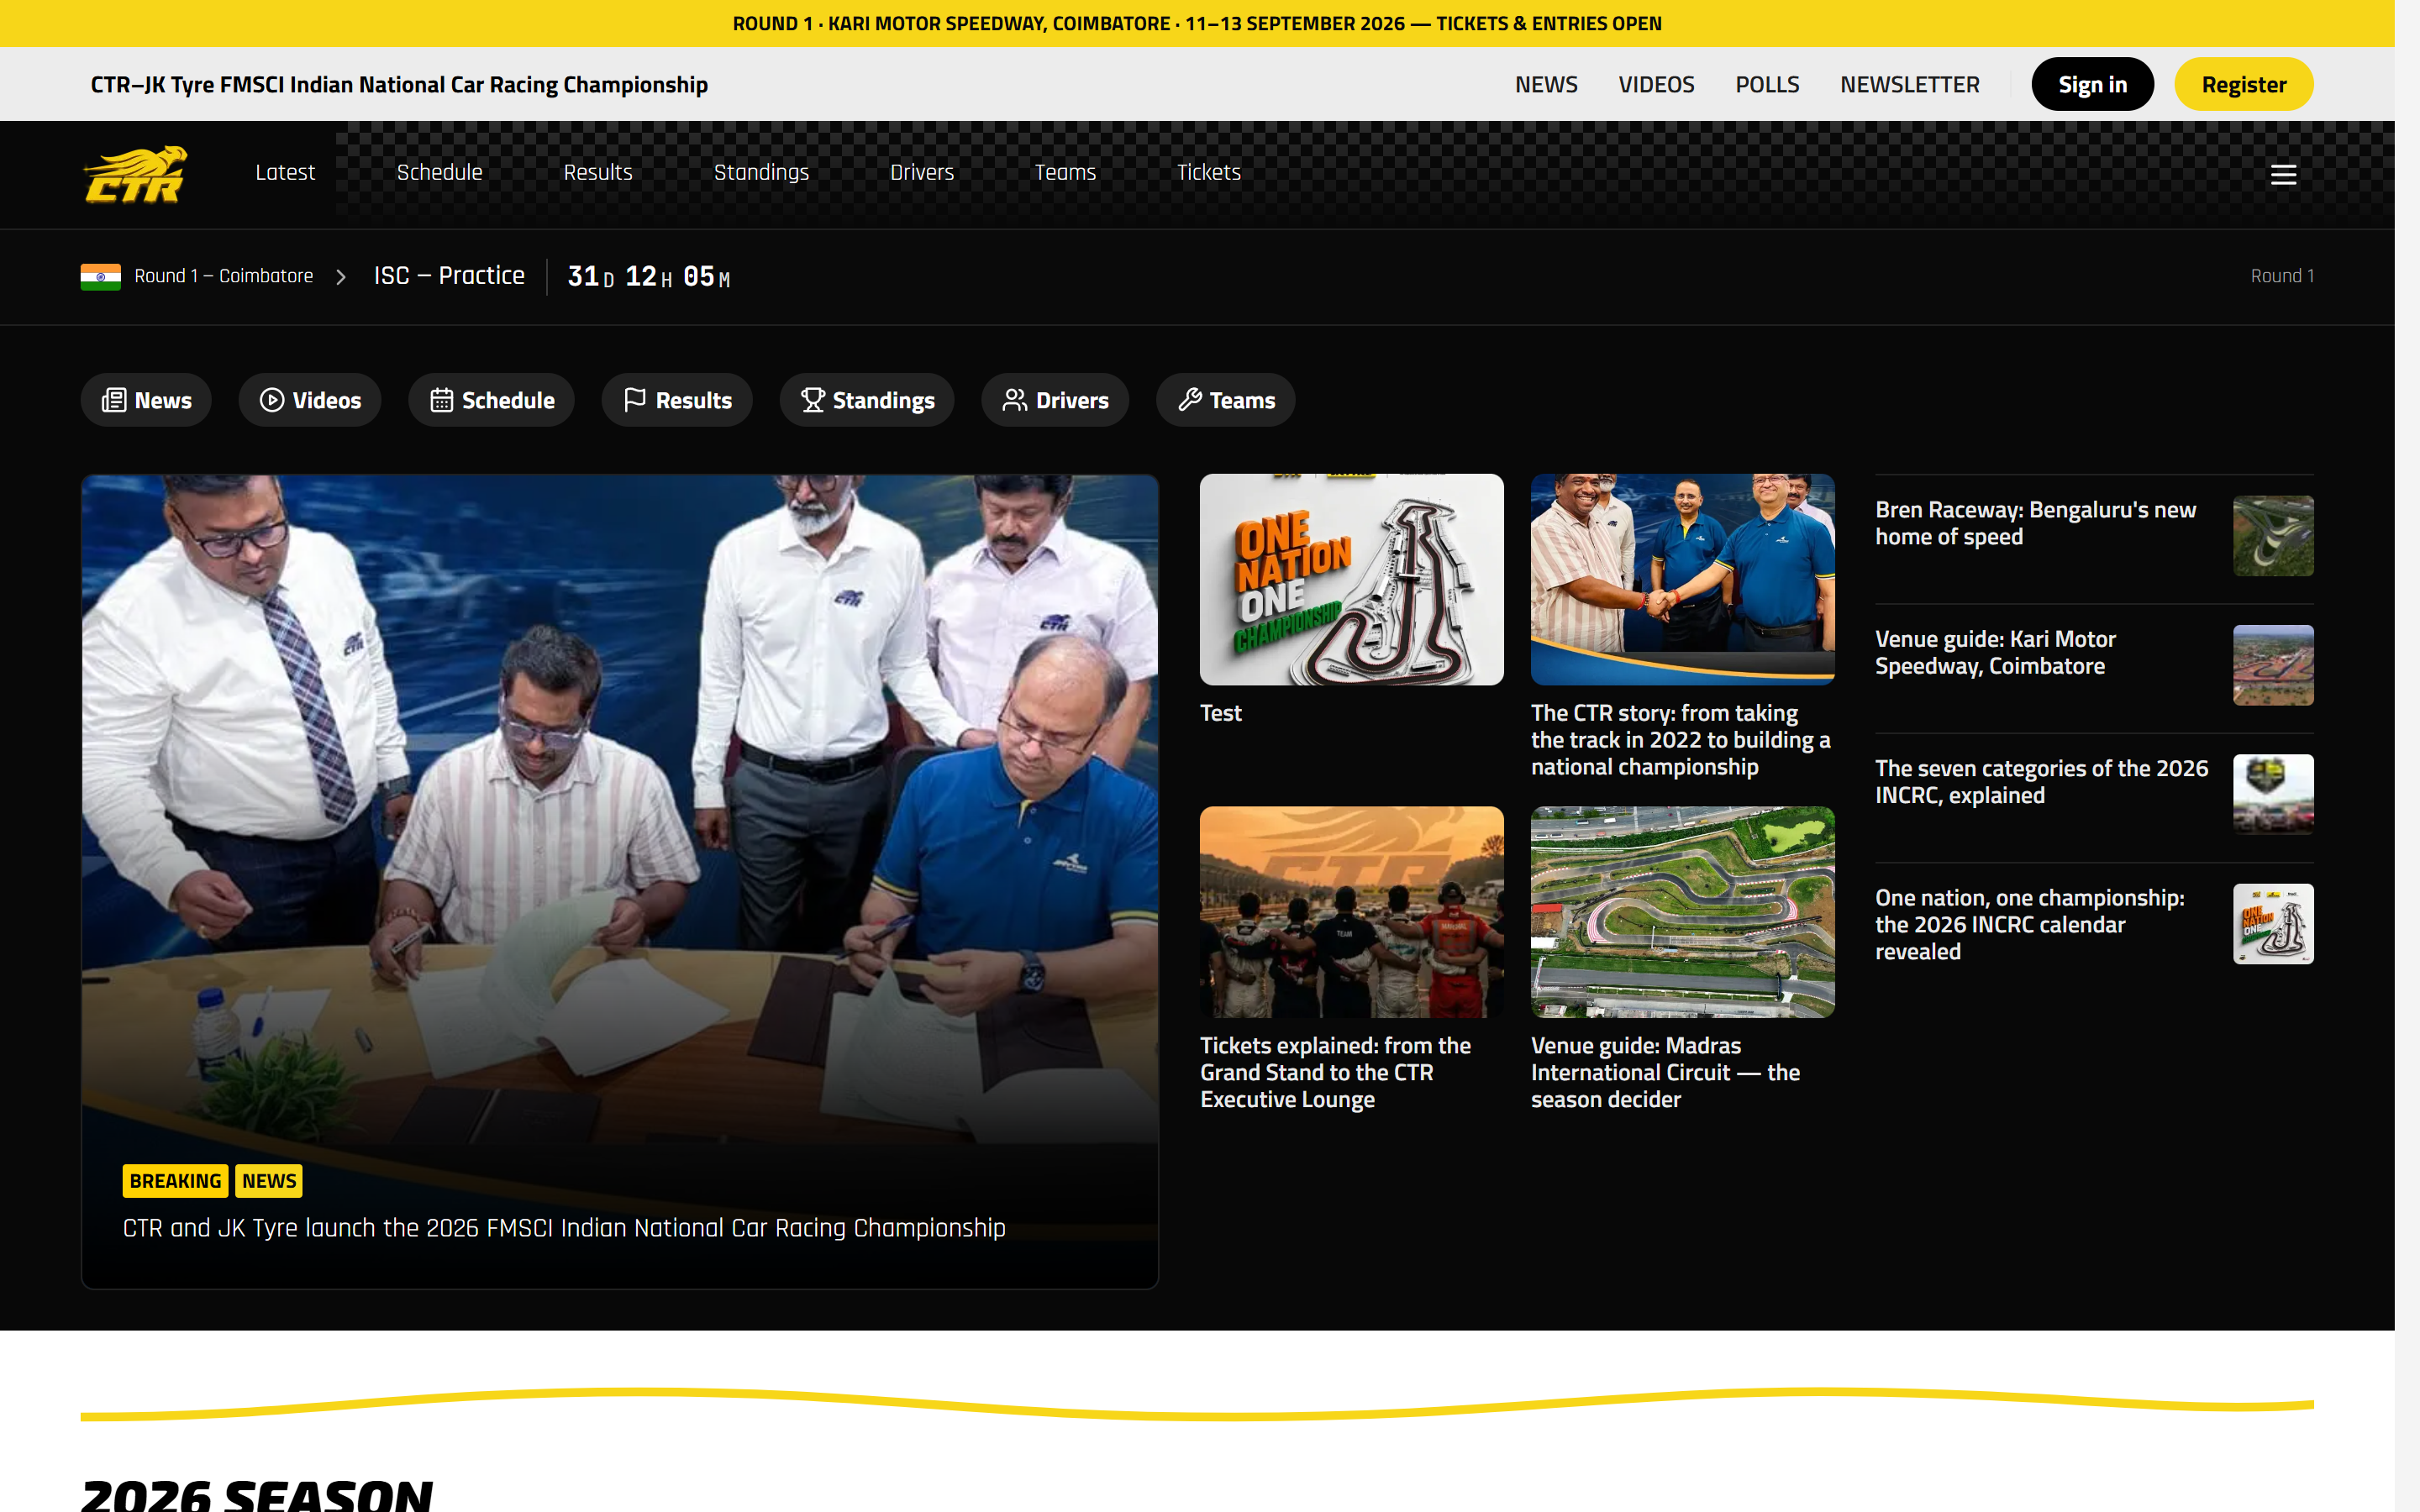The width and height of the screenshot is (2420, 1512).
Task: Click the newspaper icon on News pill
Action: click(x=114, y=400)
